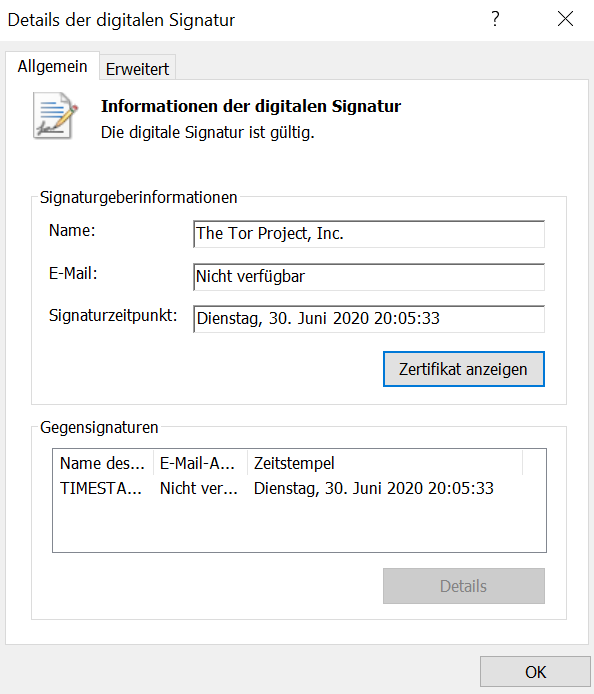Click the Name field with The Tor Project, Inc.
Image resolution: width=594 pixels, height=694 pixels.
tap(369, 234)
